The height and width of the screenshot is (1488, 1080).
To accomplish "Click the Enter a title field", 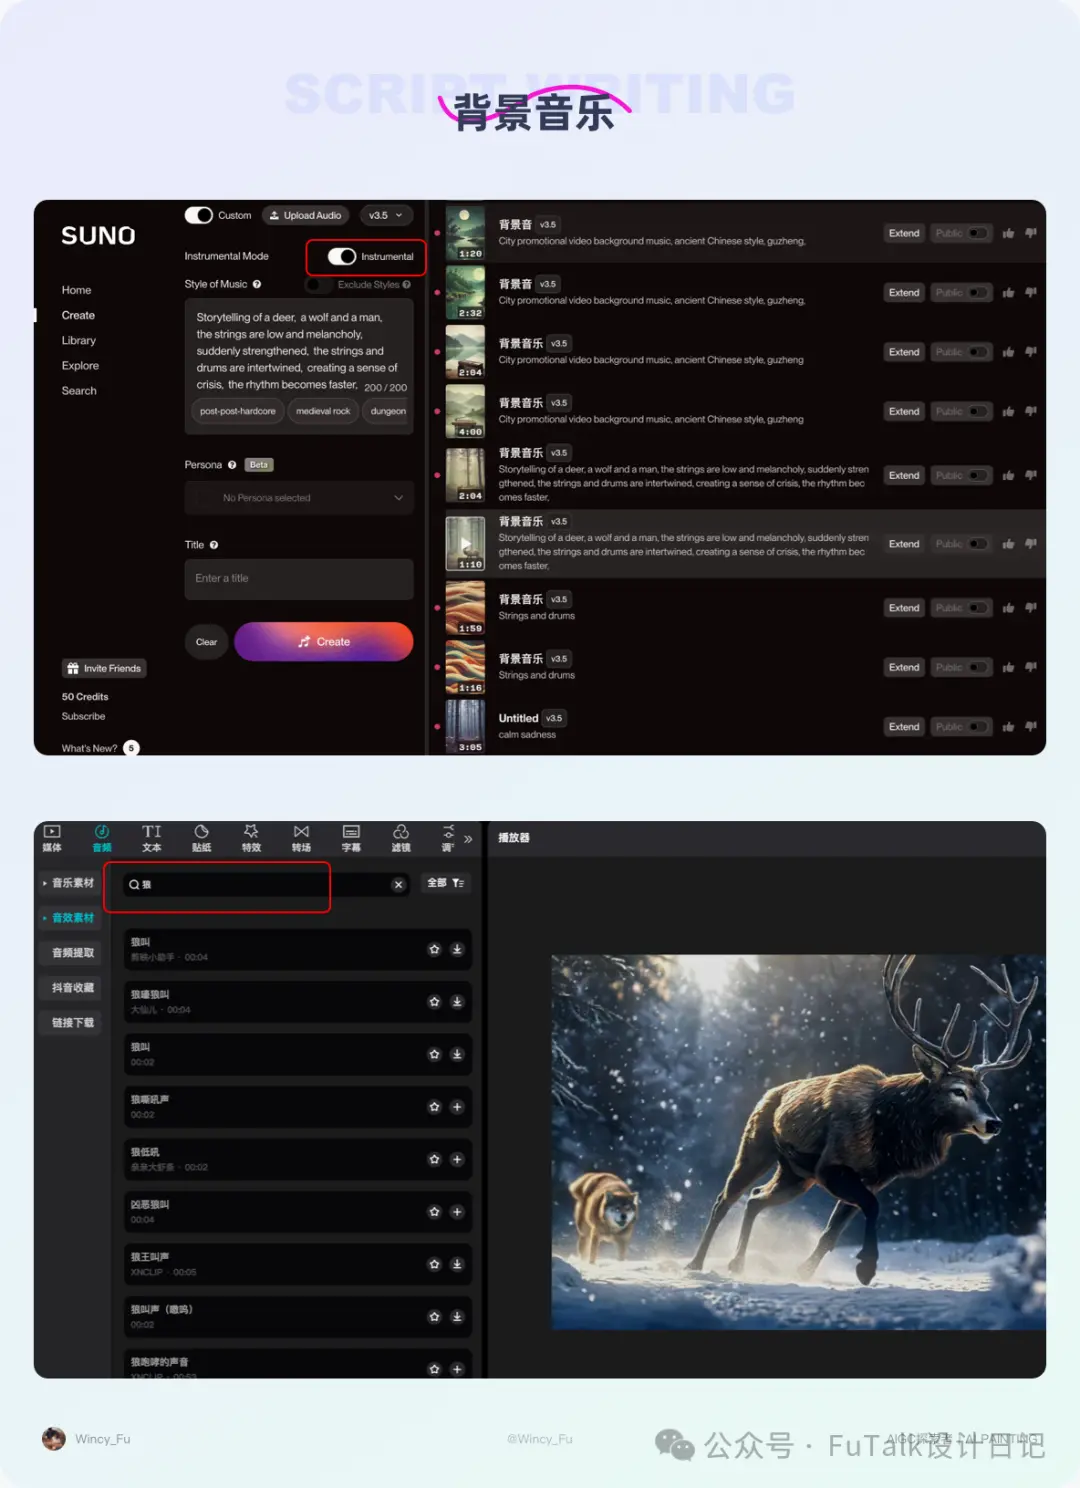I will click(299, 579).
